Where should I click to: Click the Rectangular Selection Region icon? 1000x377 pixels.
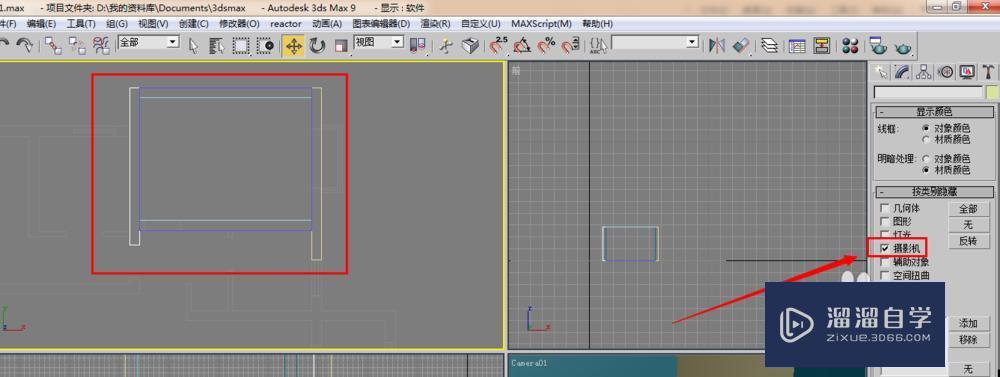[x=241, y=45]
